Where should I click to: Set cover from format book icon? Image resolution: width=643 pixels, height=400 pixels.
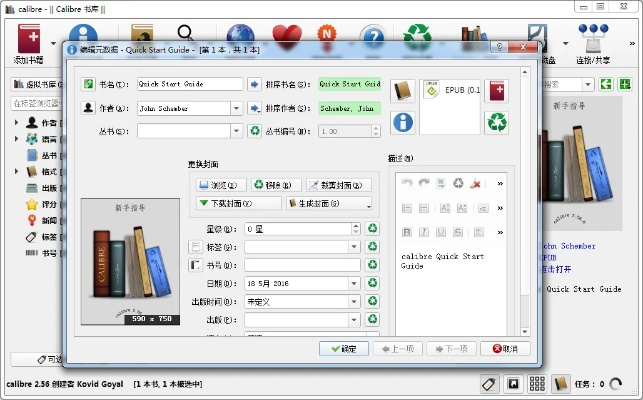click(x=402, y=91)
